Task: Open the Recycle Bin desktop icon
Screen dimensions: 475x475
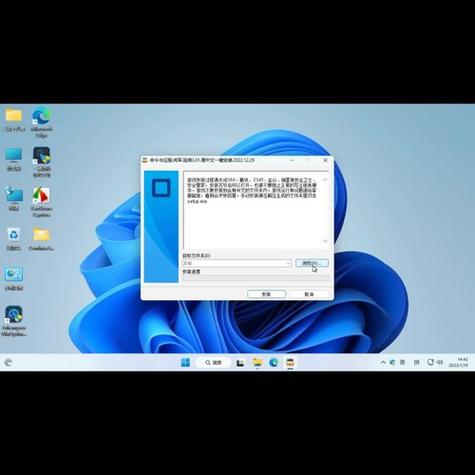Action: (14, 235)
